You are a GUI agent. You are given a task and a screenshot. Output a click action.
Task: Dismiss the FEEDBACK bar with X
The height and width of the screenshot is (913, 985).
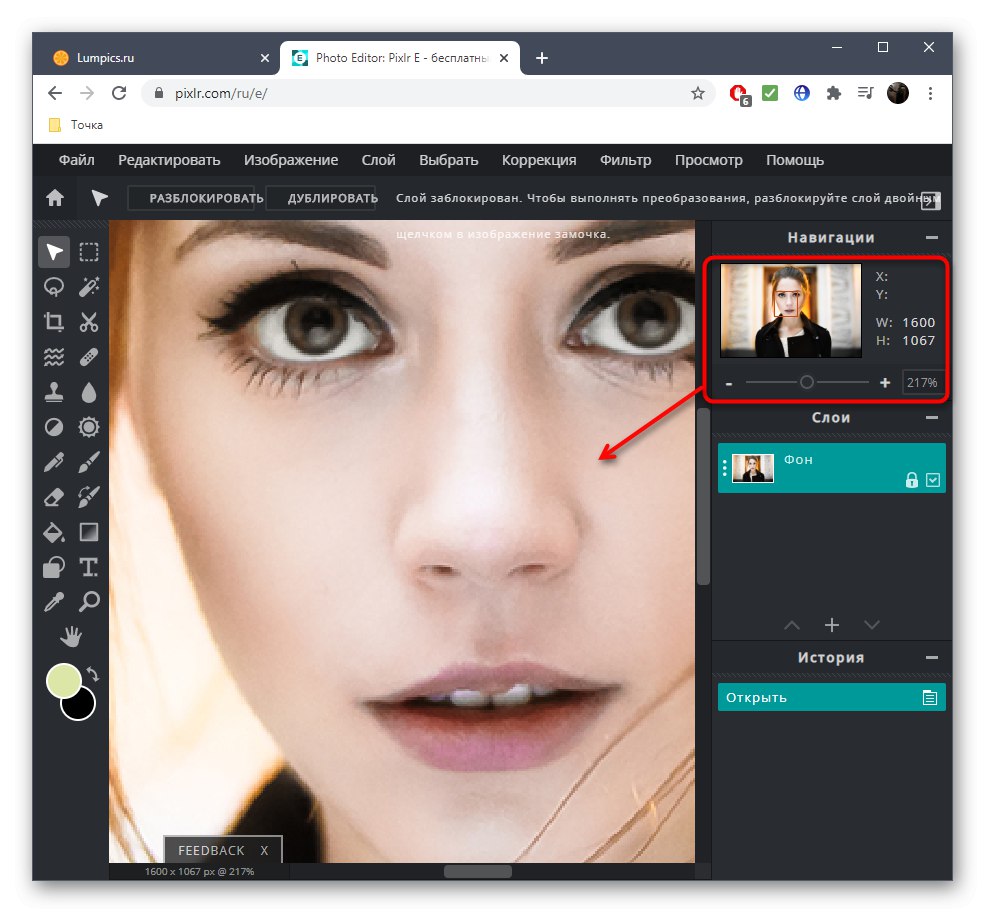pyautogui.click(x=264, y=850)
